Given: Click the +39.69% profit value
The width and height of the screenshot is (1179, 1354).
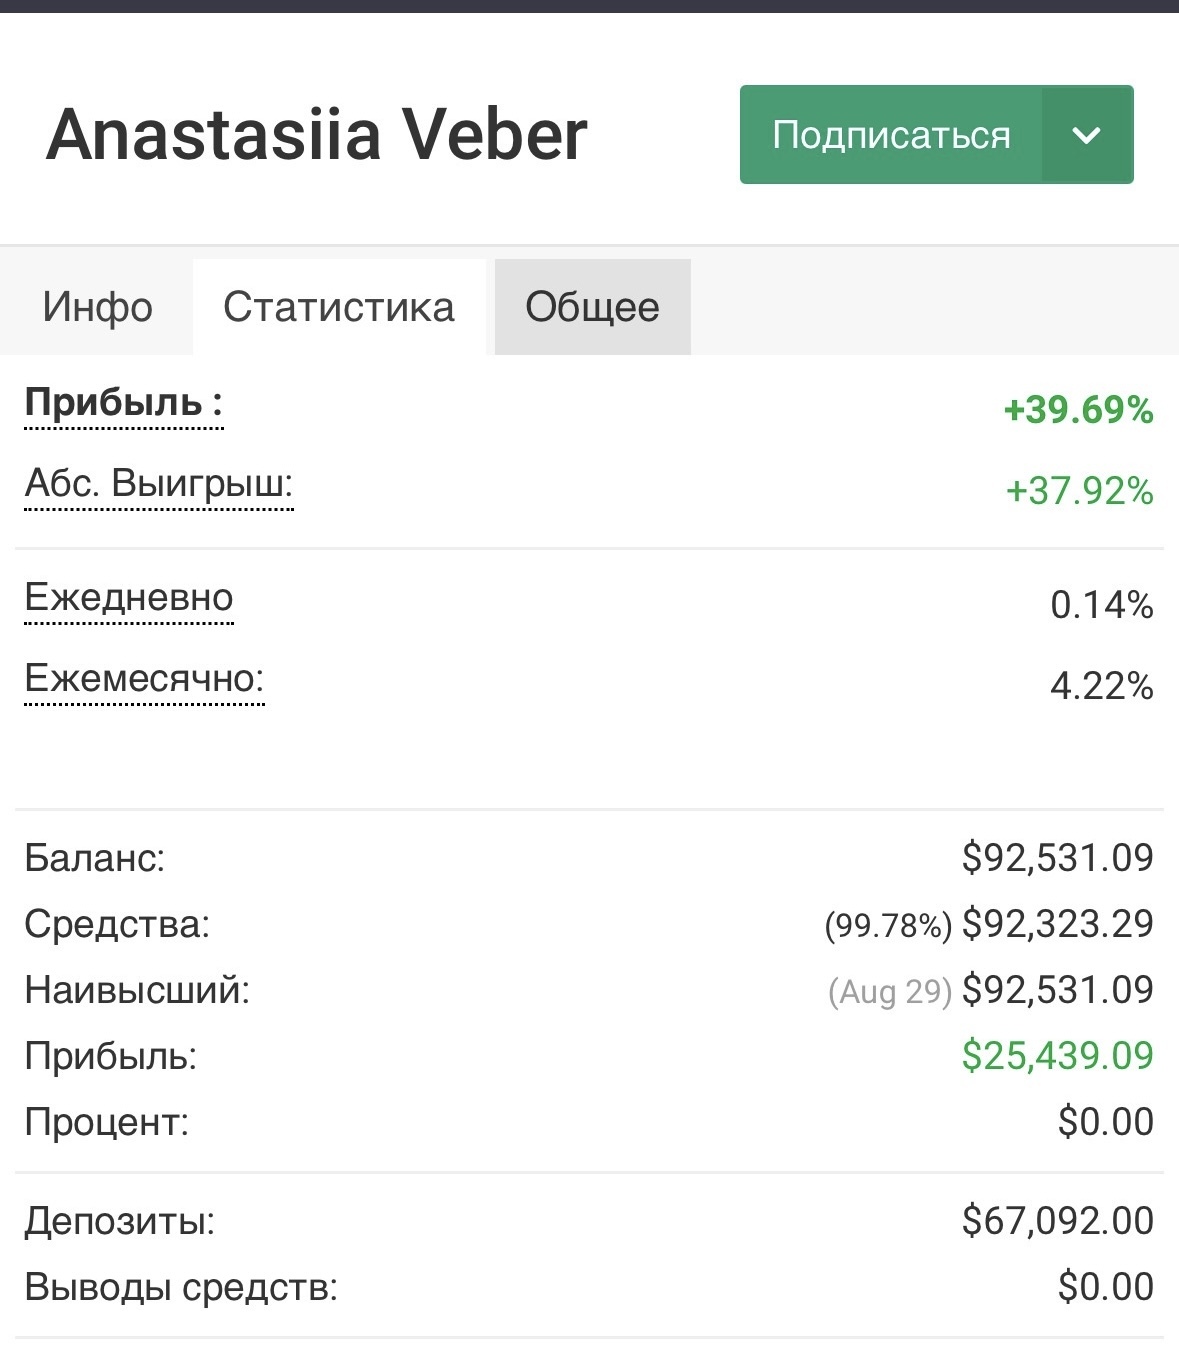Looking at the screenshot, I should click(1078, 410).
